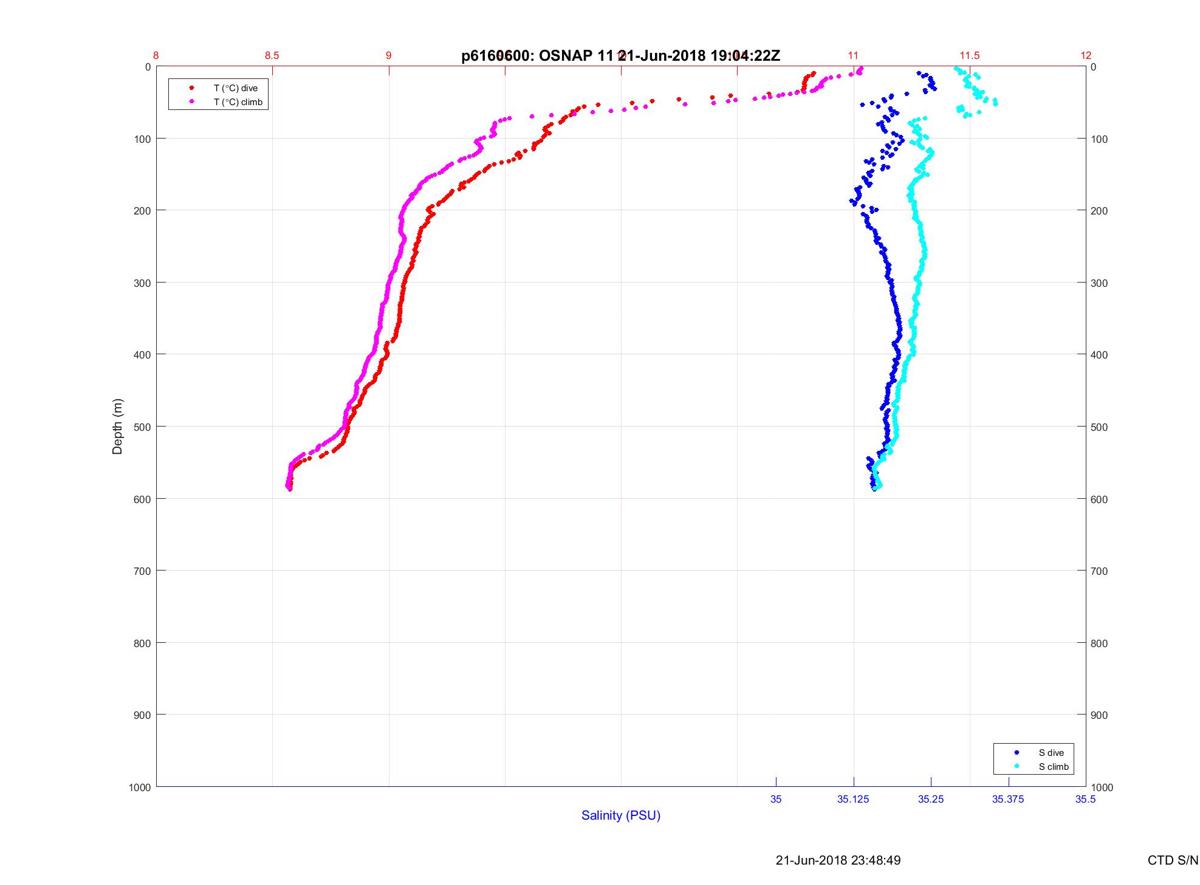Viewport: 1200px width, 885px height.
Task: Click left-axis depth label '1000'
Action: point(138,787)
